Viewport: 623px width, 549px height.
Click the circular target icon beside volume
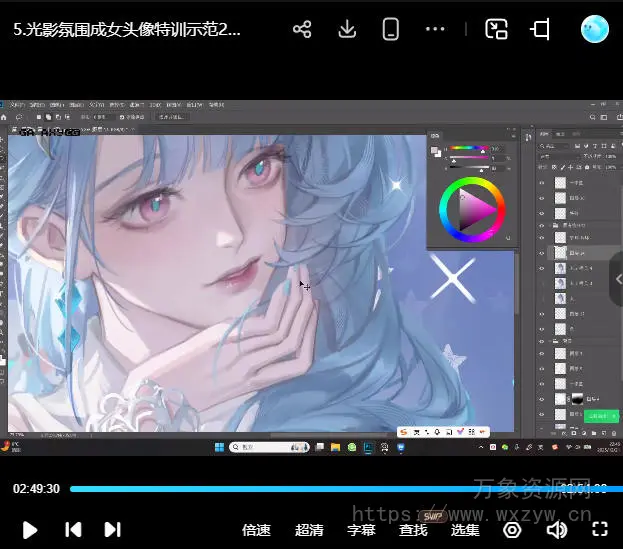pyautogui.click(x=512, y=530)
